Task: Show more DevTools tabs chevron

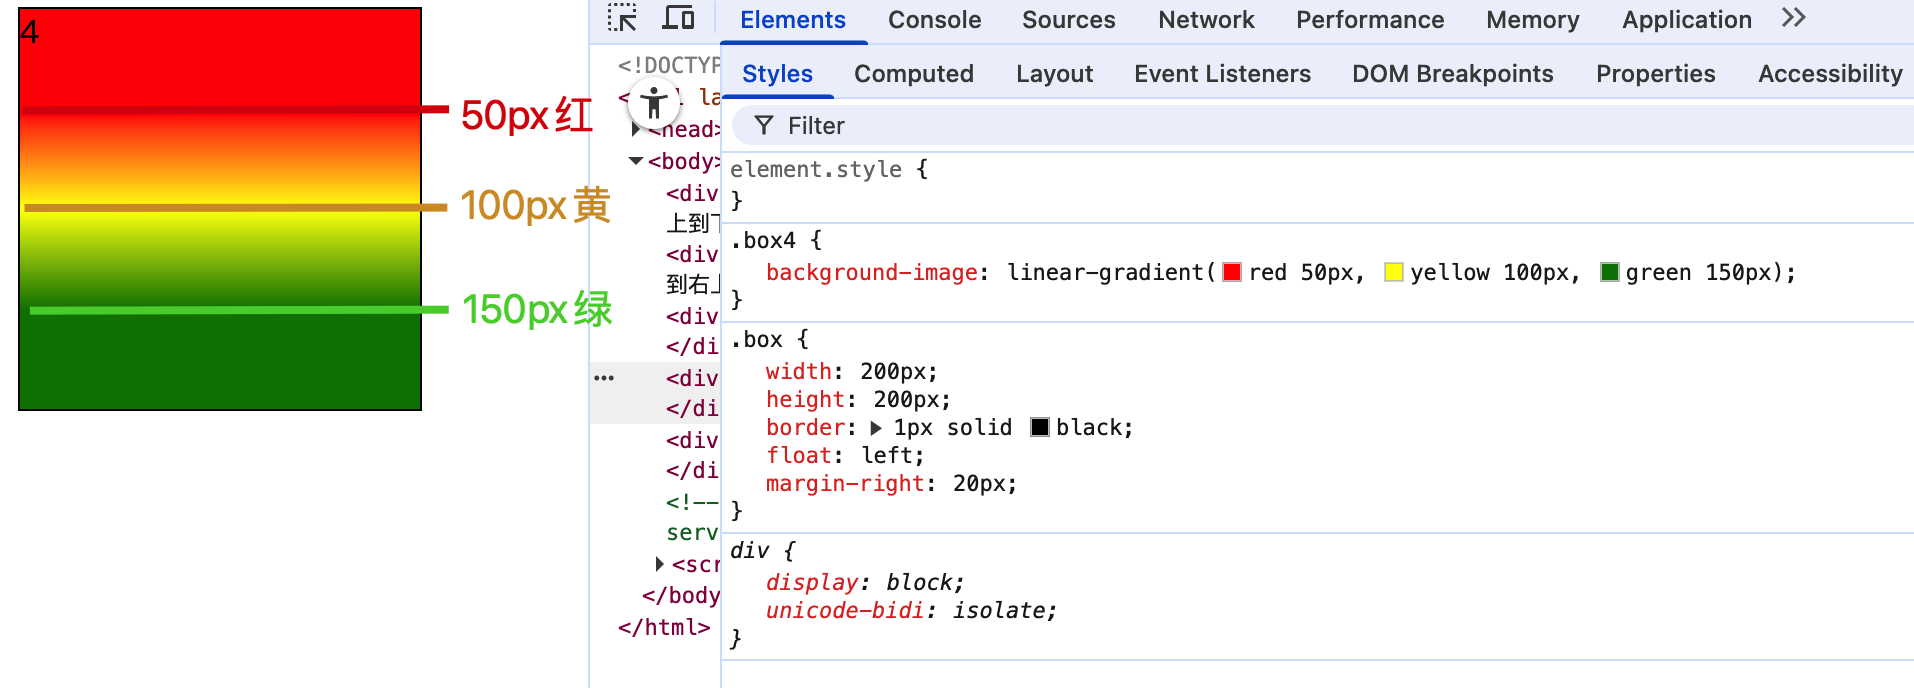Action: click(1793, 19)
